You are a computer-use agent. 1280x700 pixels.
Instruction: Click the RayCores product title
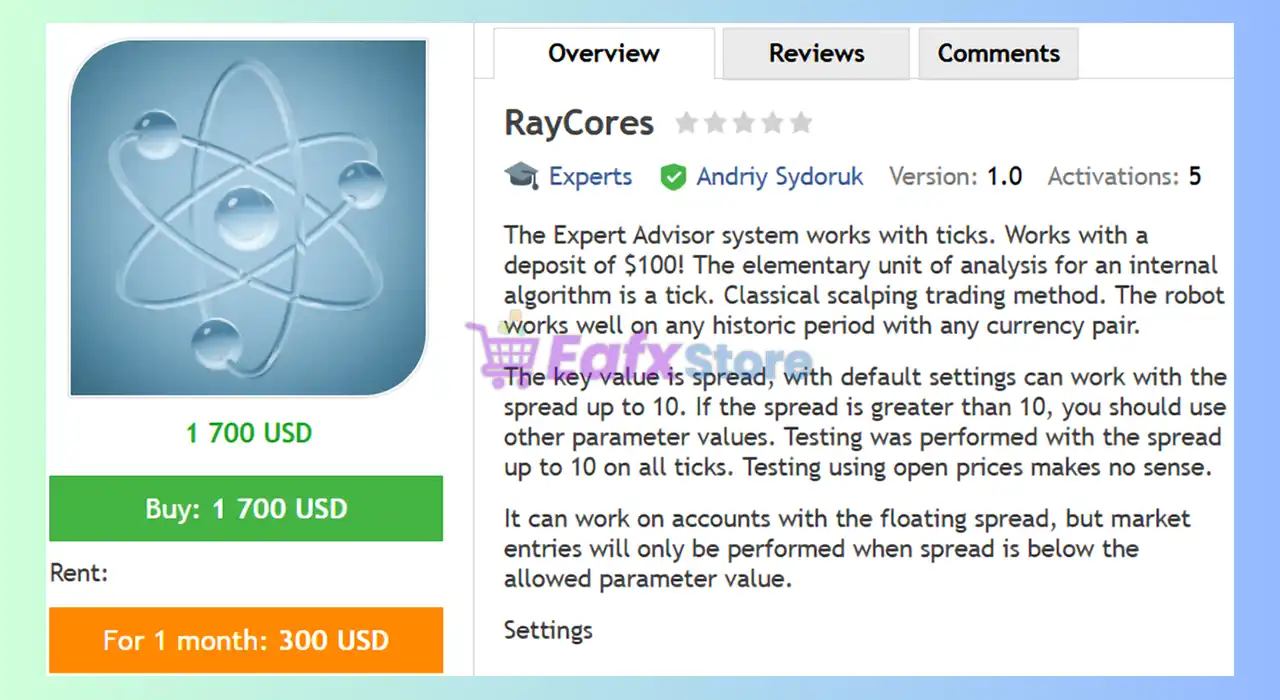(579, 123)
